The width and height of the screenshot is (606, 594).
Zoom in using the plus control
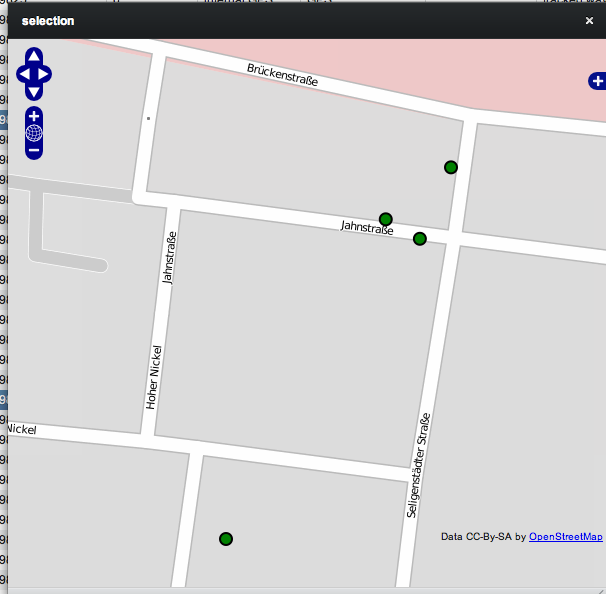tap(34, 116)
